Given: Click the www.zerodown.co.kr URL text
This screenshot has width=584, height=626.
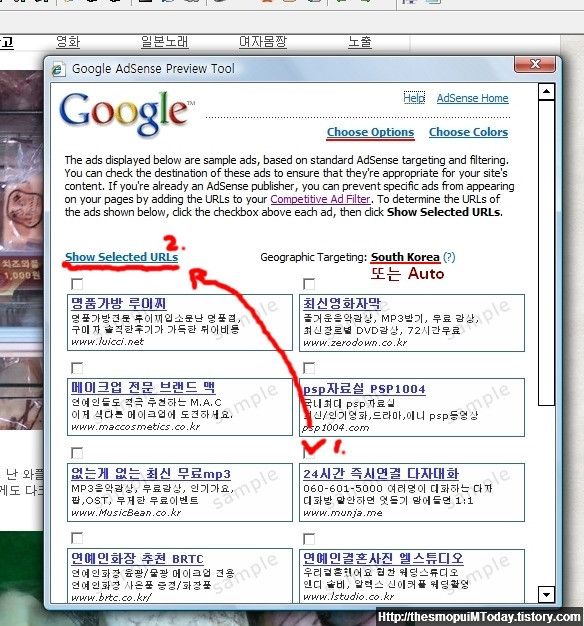Looking at the screenshot, I should point(355,343).
